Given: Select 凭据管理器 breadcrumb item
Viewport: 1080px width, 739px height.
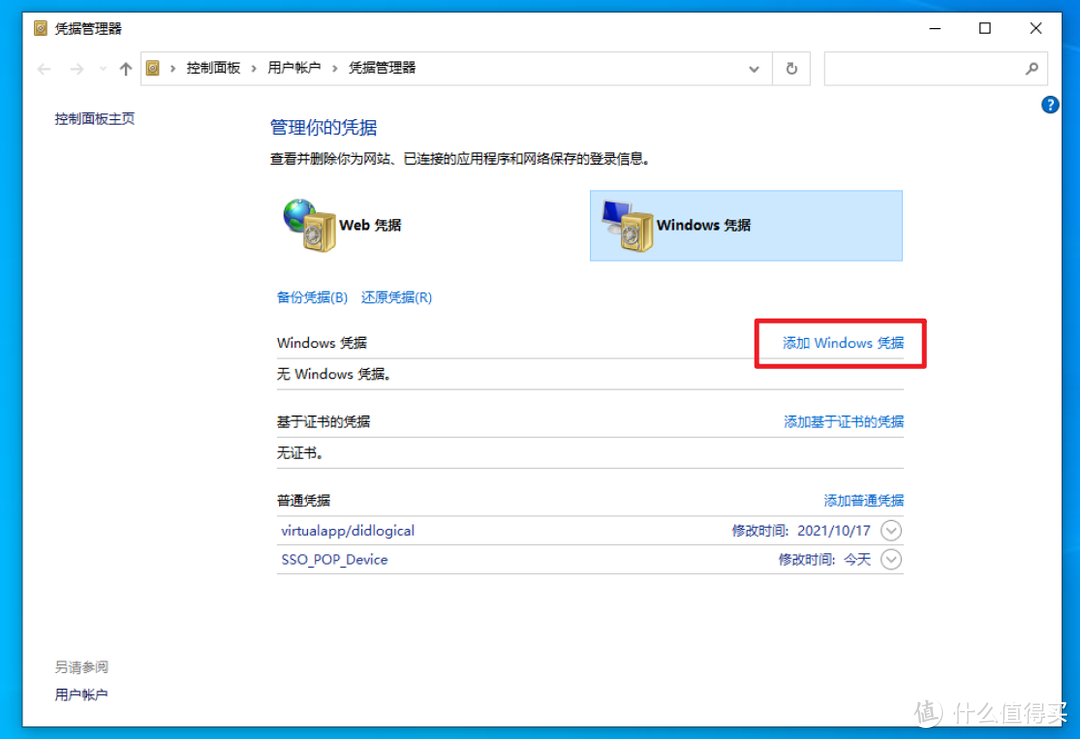Looking at the screenshot, I should click(x=382, y=68).
